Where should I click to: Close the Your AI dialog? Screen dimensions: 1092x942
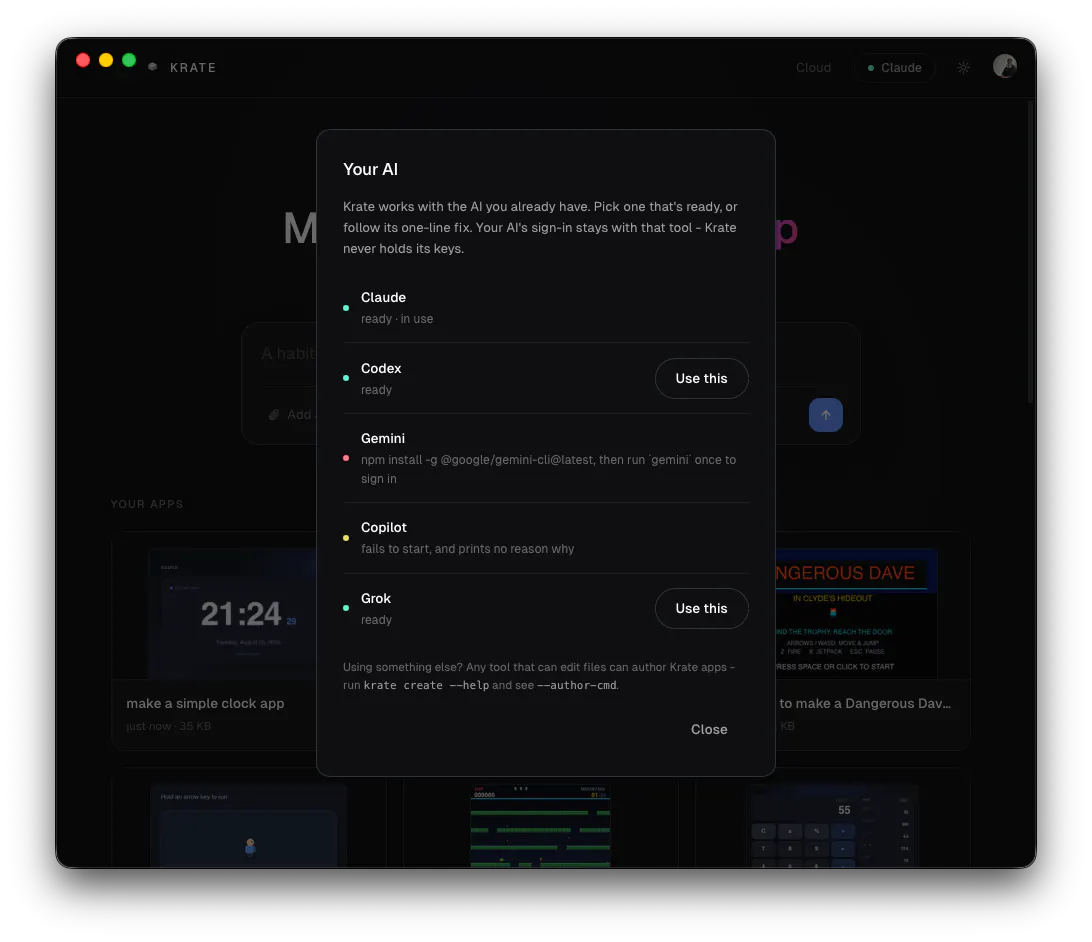coord(709,729)
